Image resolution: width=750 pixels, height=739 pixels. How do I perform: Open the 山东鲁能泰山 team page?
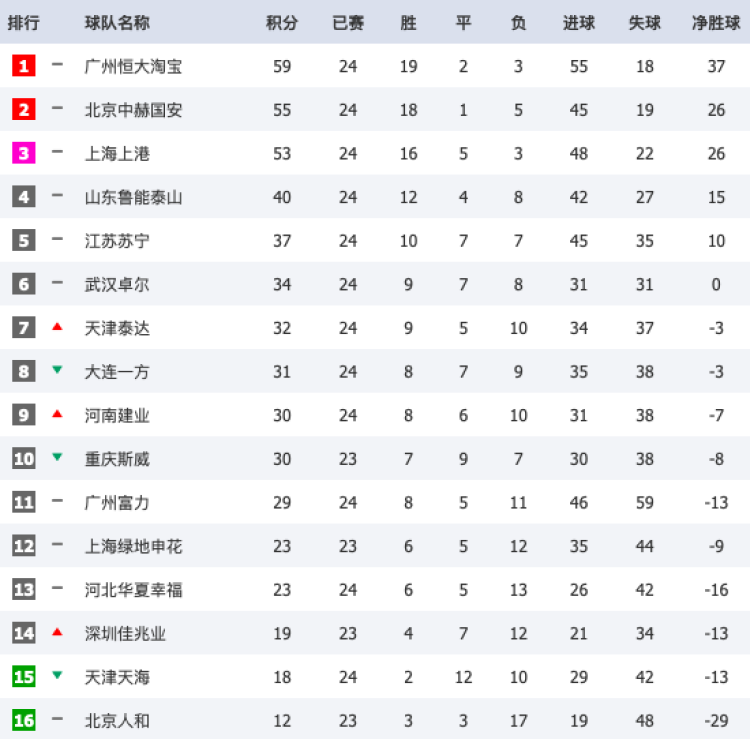click(x=133, y=197)
